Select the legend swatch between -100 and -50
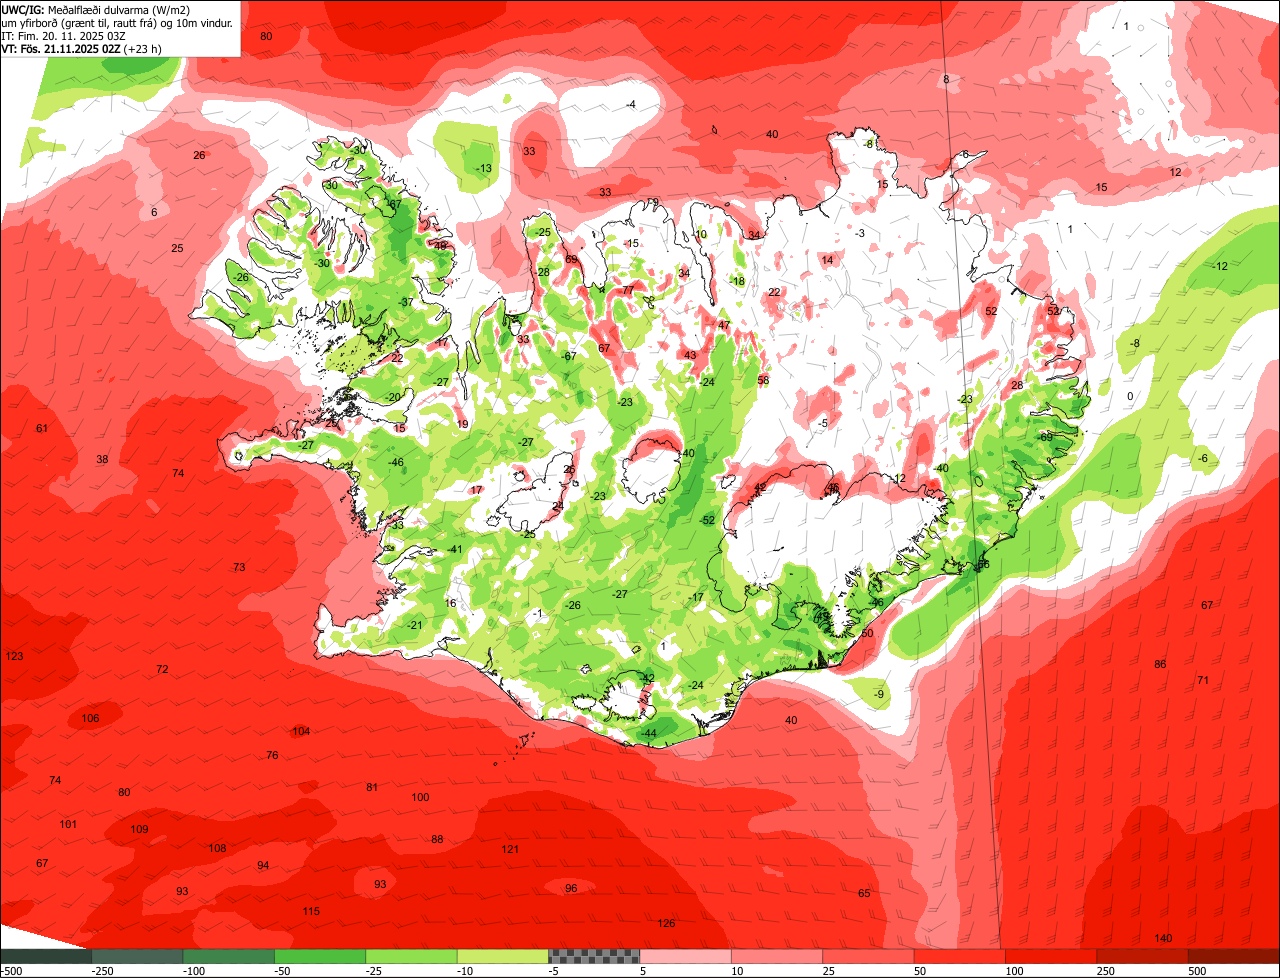Viewport: 1280px width, 978px height. coord(228,956)
